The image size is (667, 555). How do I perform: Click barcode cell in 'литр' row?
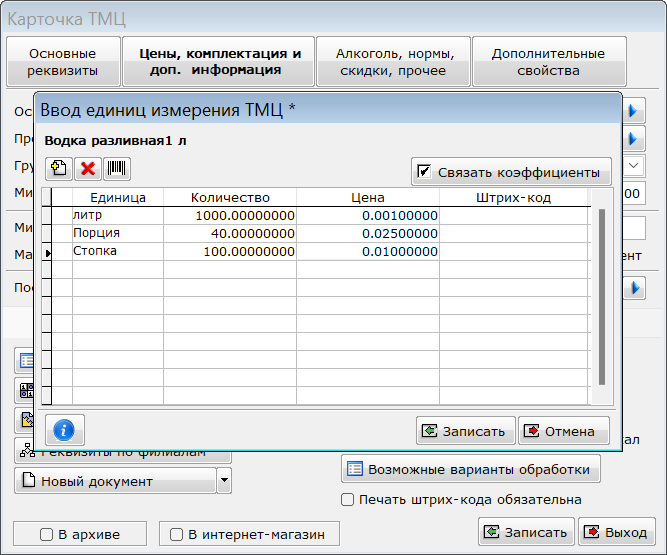(513, 216)
